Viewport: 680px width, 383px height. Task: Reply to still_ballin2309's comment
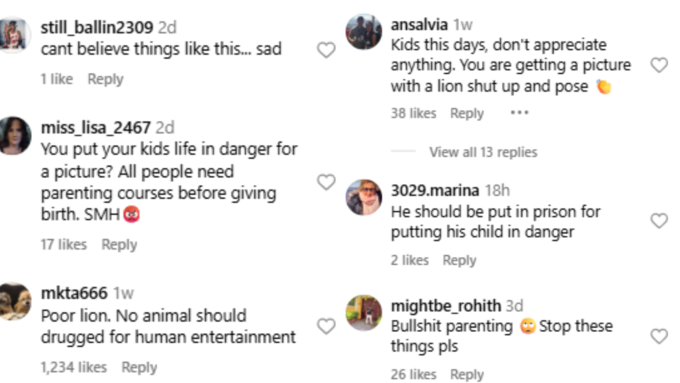[x=105, y=79]
